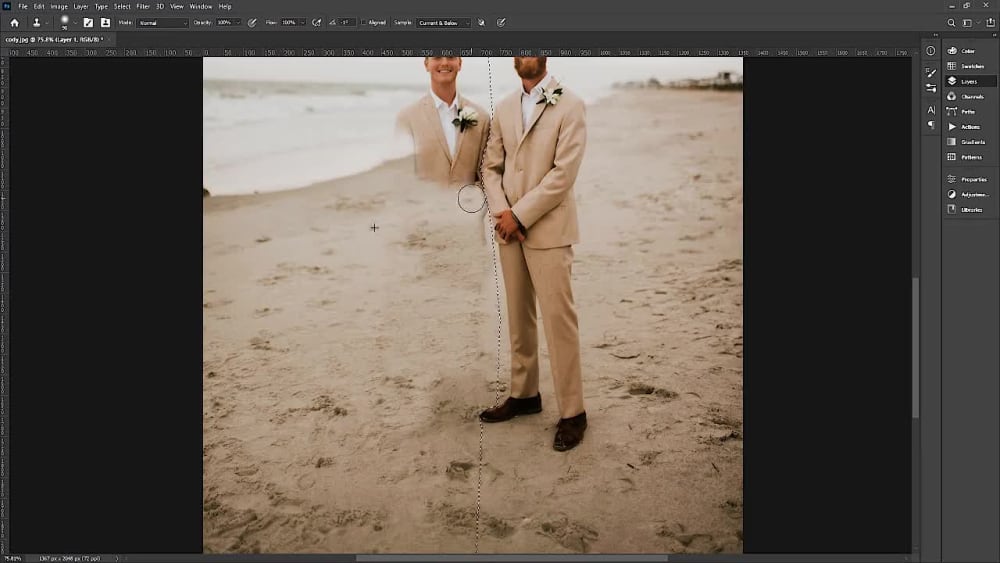Click the document dimensions status text
The image size is (1000, 563).
point(70,559)
